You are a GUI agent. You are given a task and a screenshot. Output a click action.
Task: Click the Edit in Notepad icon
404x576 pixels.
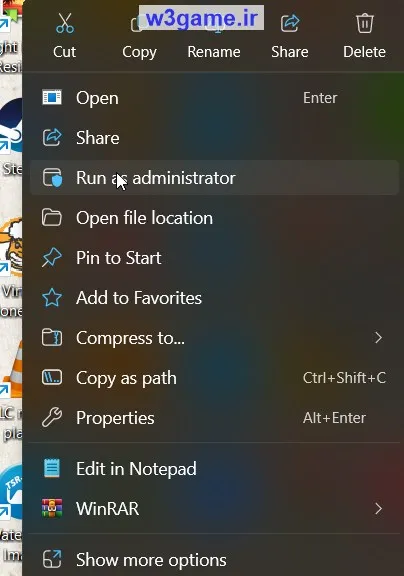pos(52,468)
